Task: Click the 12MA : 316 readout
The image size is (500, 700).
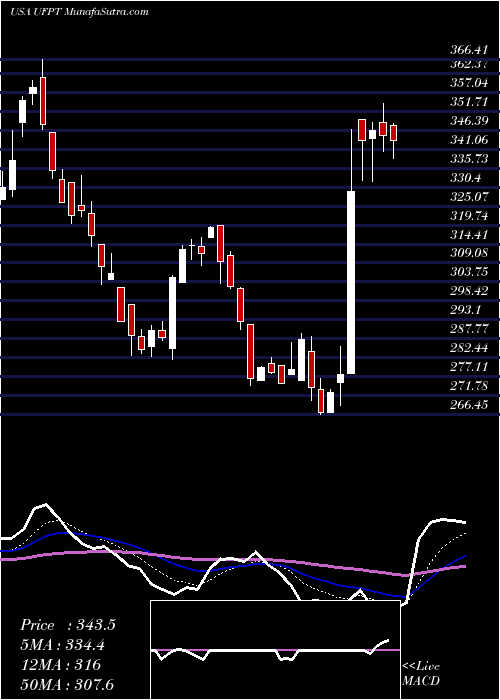Action: pos(61,665)
